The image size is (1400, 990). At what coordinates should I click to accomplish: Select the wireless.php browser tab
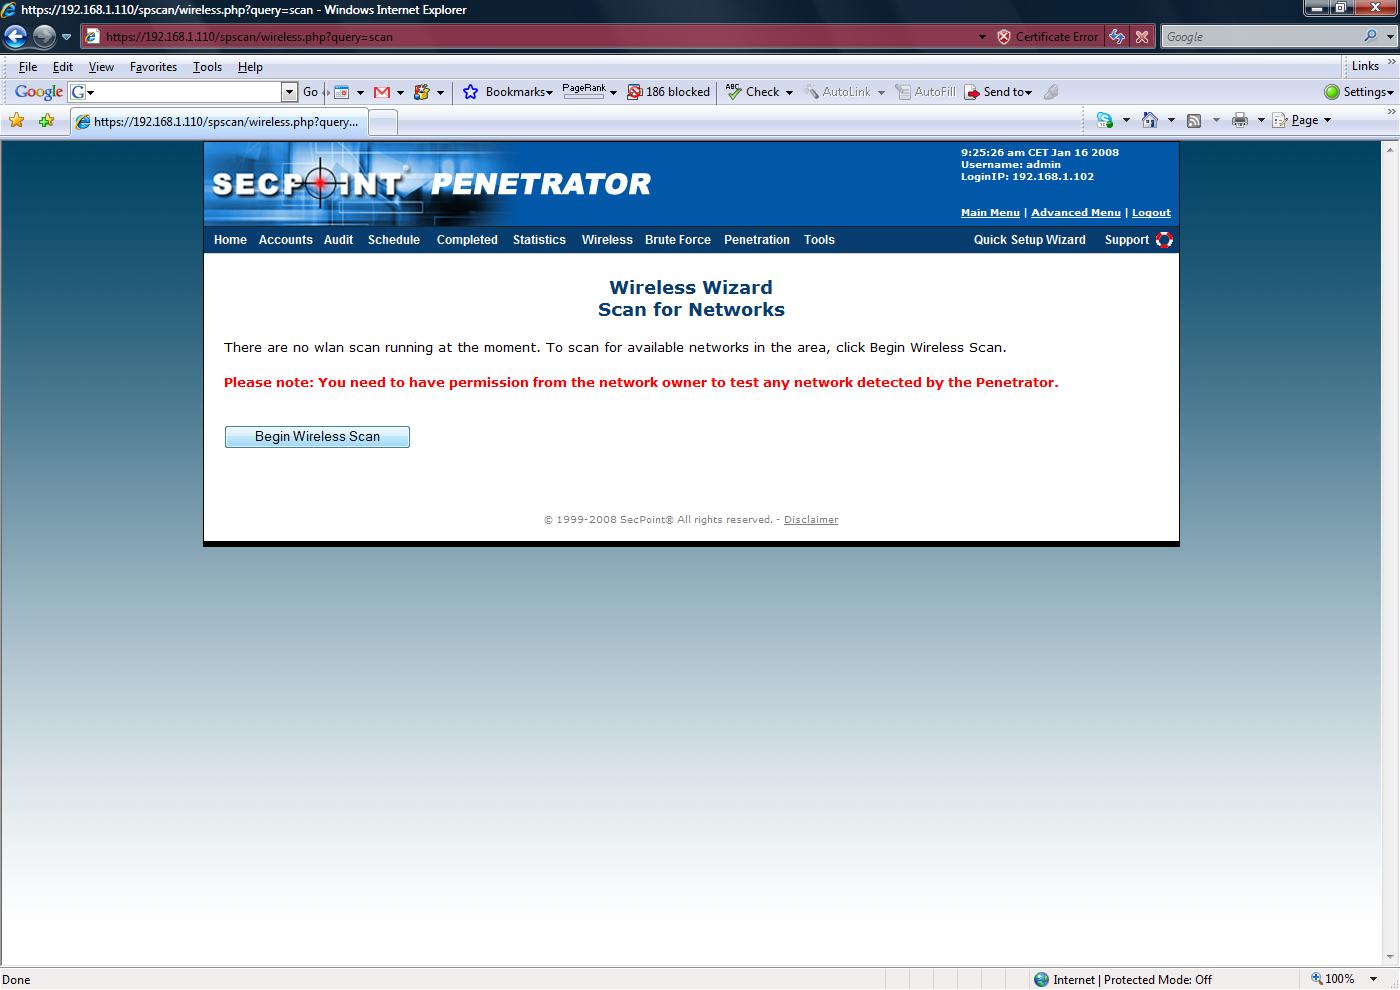point(219,122)
